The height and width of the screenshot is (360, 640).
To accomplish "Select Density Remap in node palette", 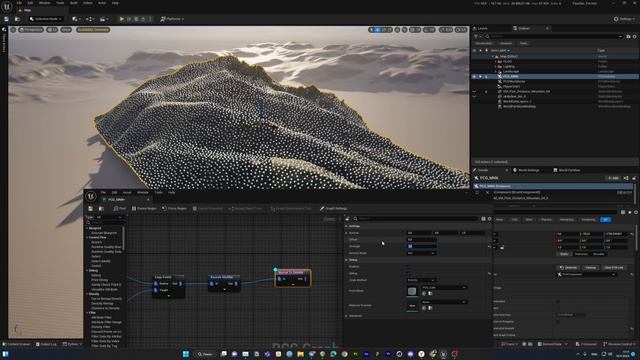I will [x=102, y=303].
